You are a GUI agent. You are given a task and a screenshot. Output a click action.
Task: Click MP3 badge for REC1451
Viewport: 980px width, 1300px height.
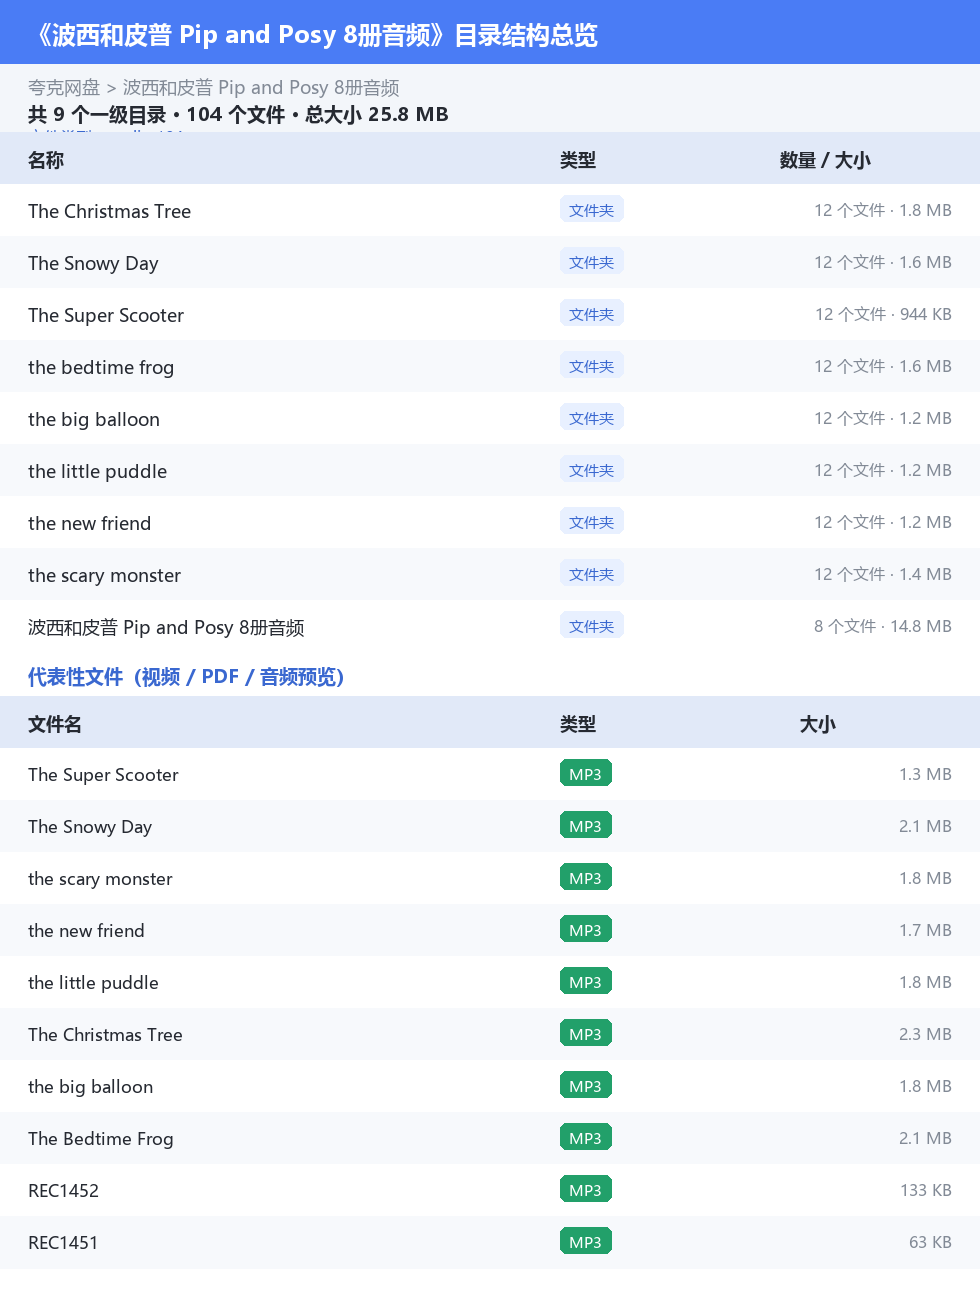pos(586,1241)
